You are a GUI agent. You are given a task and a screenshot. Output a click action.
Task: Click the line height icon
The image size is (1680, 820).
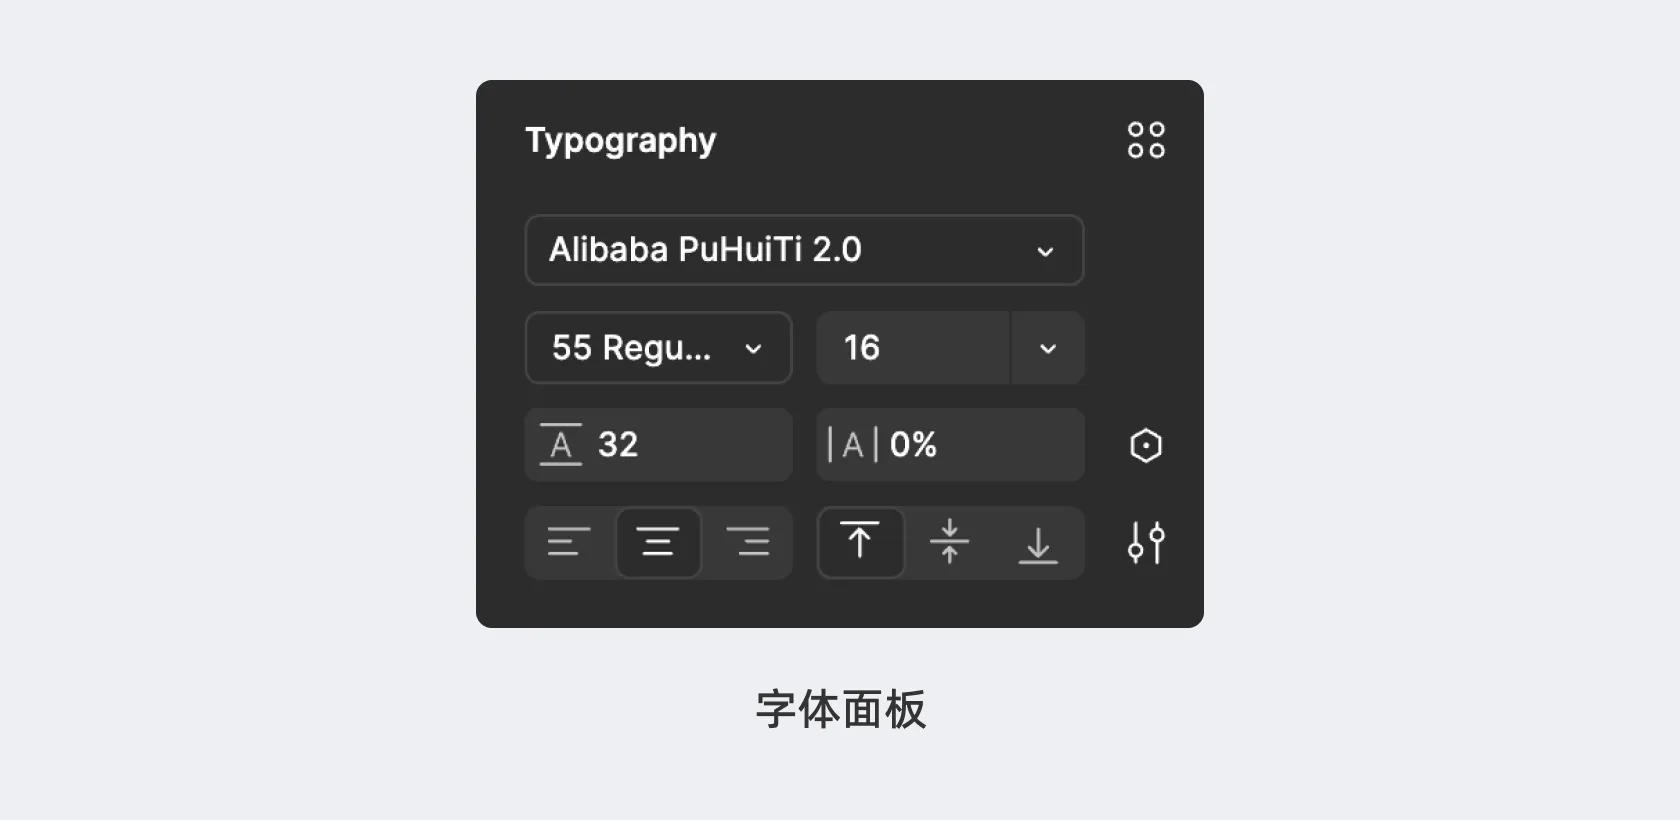point(561,445)
